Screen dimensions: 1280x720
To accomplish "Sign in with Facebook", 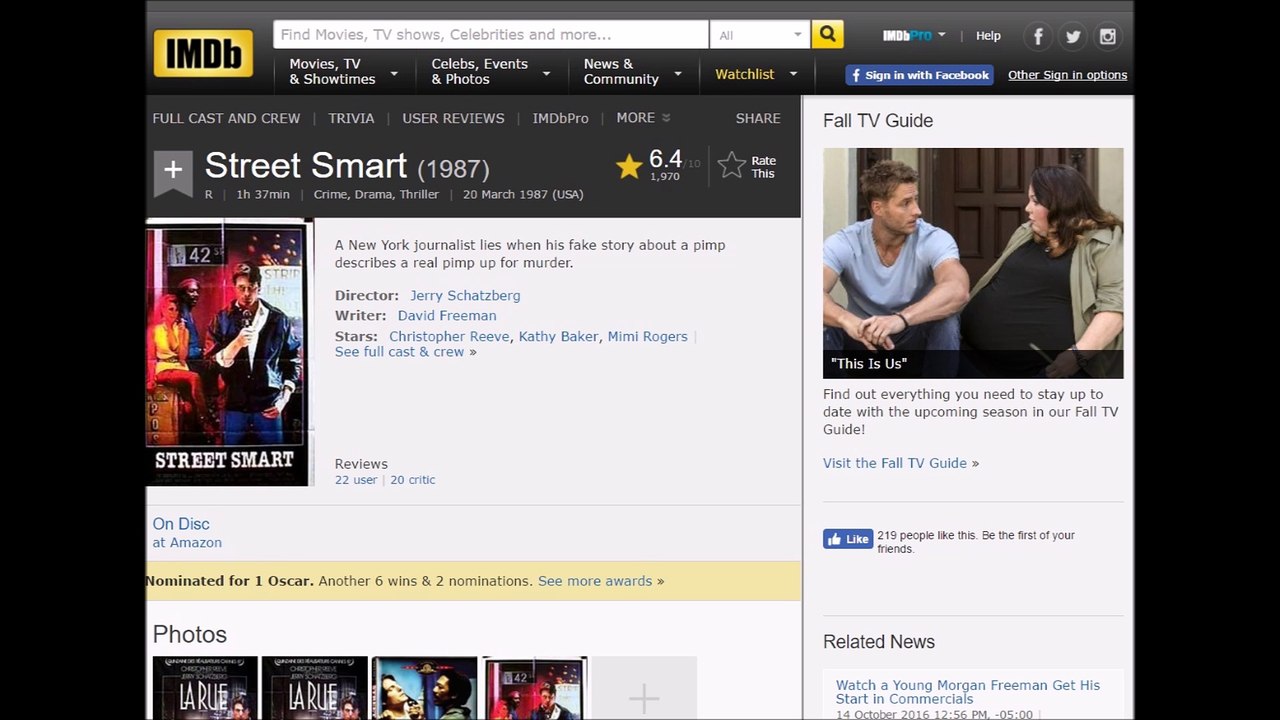I will click(x=919, y=75).
